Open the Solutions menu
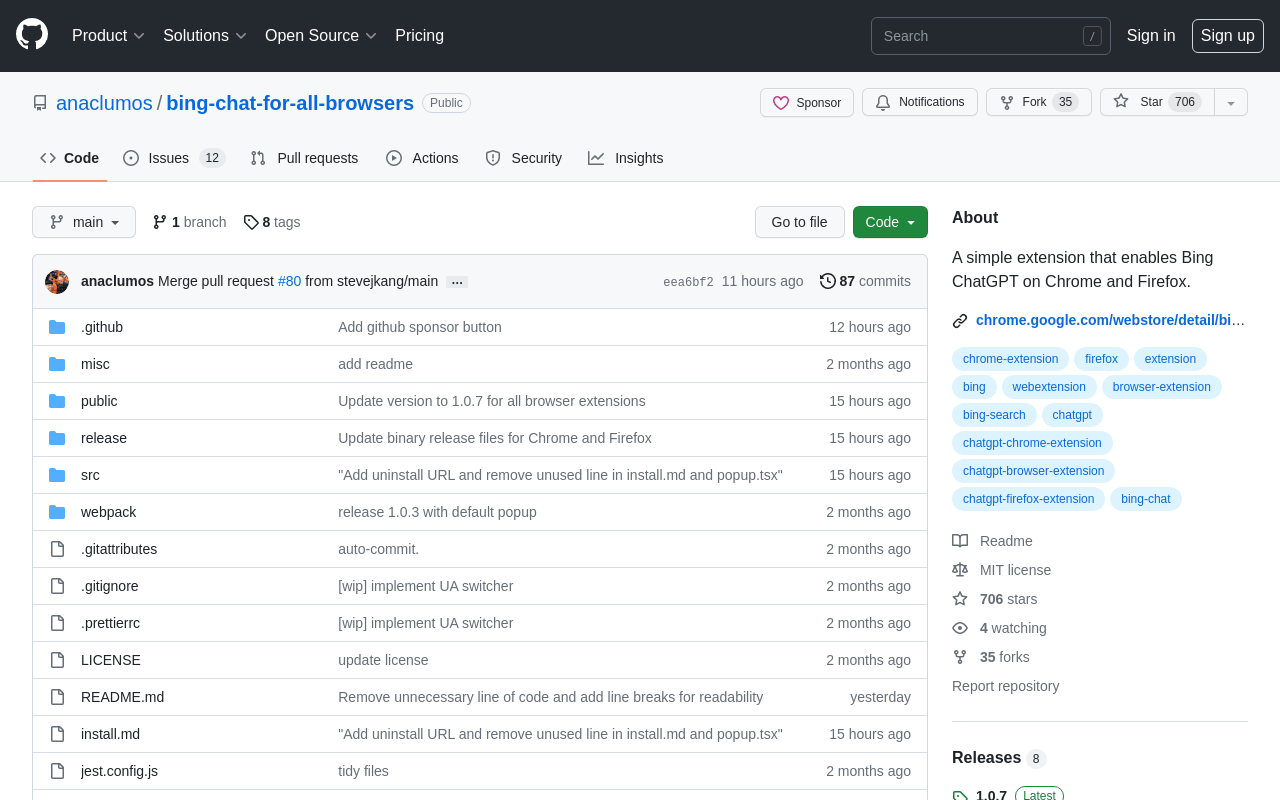This screenshot has height=800, width=1280. point(205,36)
